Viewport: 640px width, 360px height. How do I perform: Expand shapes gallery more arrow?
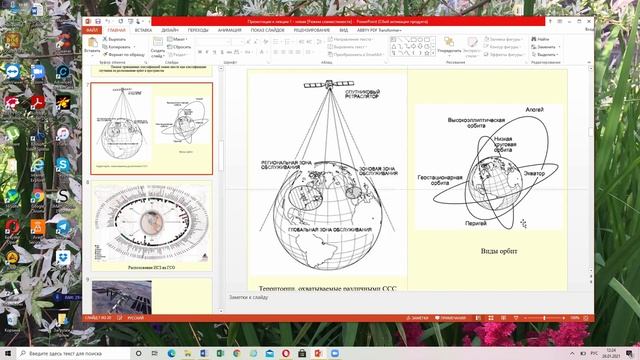(x=433, y=53)
